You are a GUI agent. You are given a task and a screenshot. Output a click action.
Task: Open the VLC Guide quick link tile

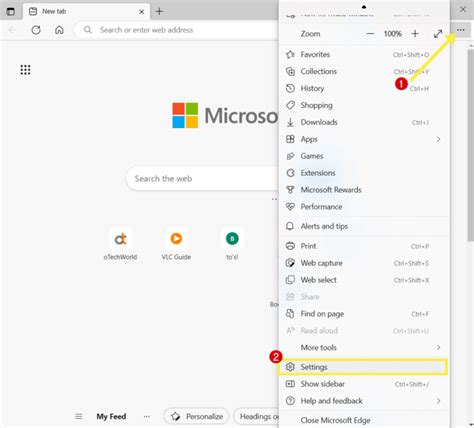[176, 244]
